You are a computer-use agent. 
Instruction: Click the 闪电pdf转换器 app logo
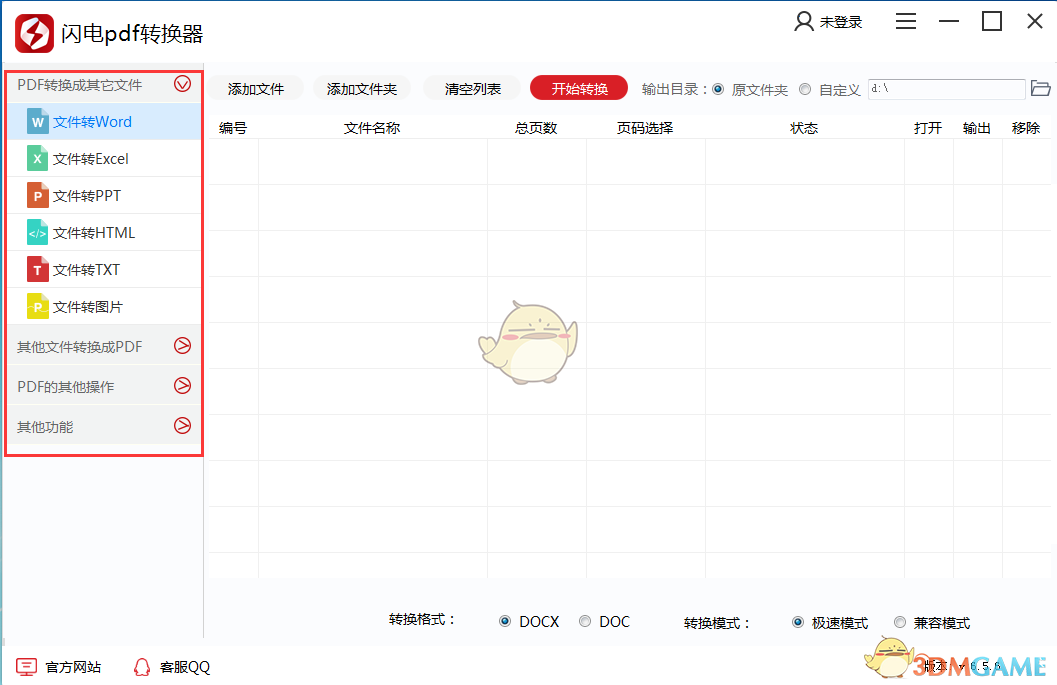[35, 31]
